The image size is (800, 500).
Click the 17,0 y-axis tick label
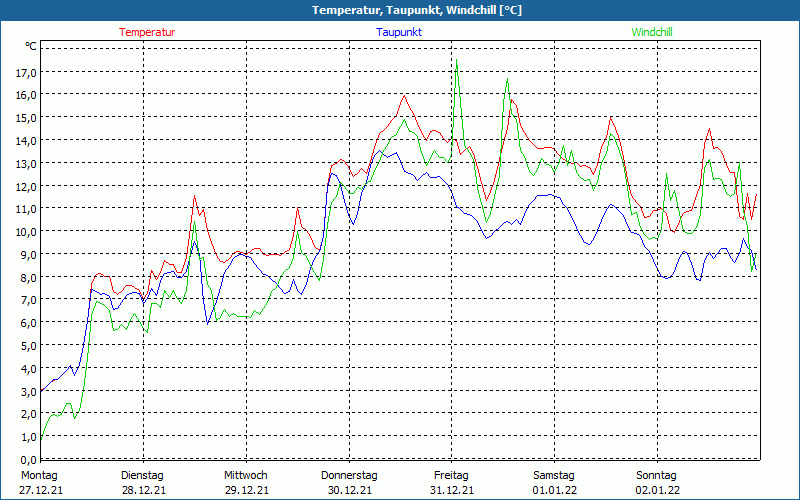pyautogui.click(x=26, y=73)
